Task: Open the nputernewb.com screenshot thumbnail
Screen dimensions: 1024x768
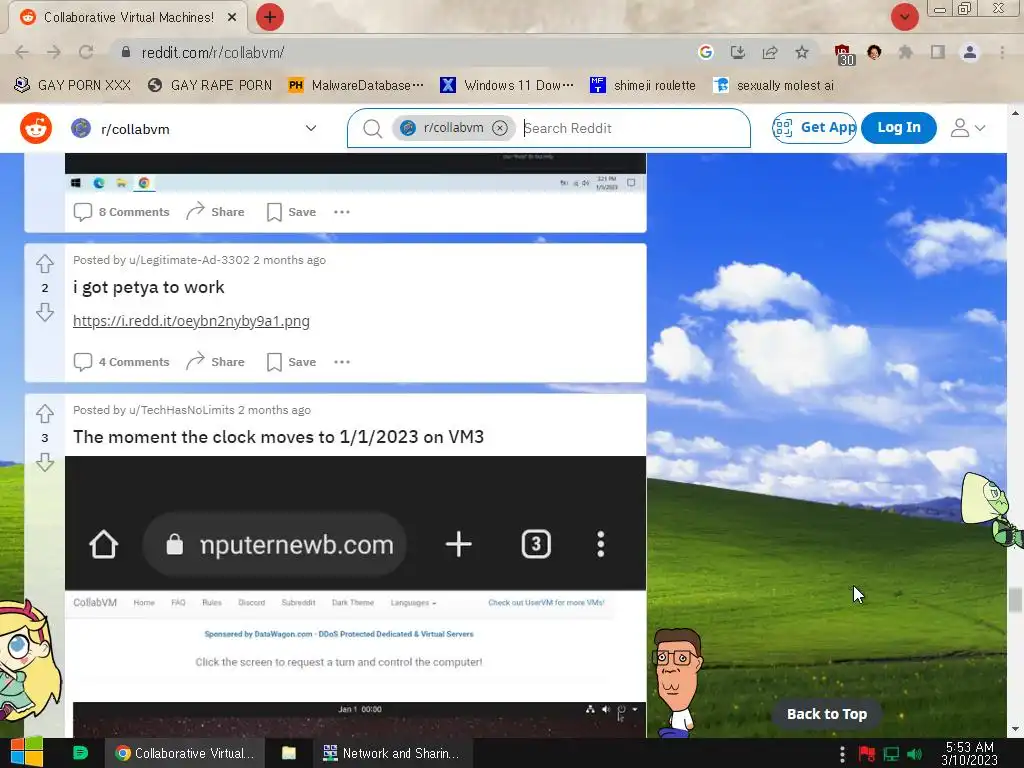Action: coord(355,597)
